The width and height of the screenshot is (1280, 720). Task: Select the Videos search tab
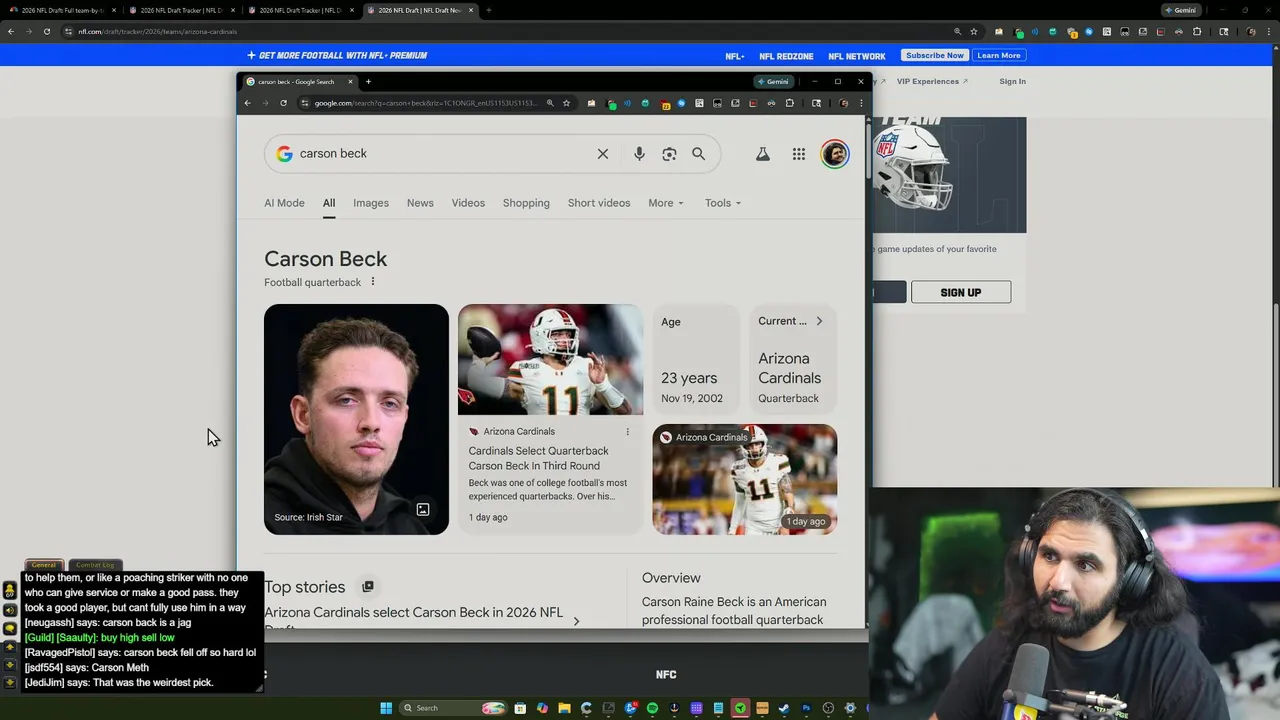(468, 203)
